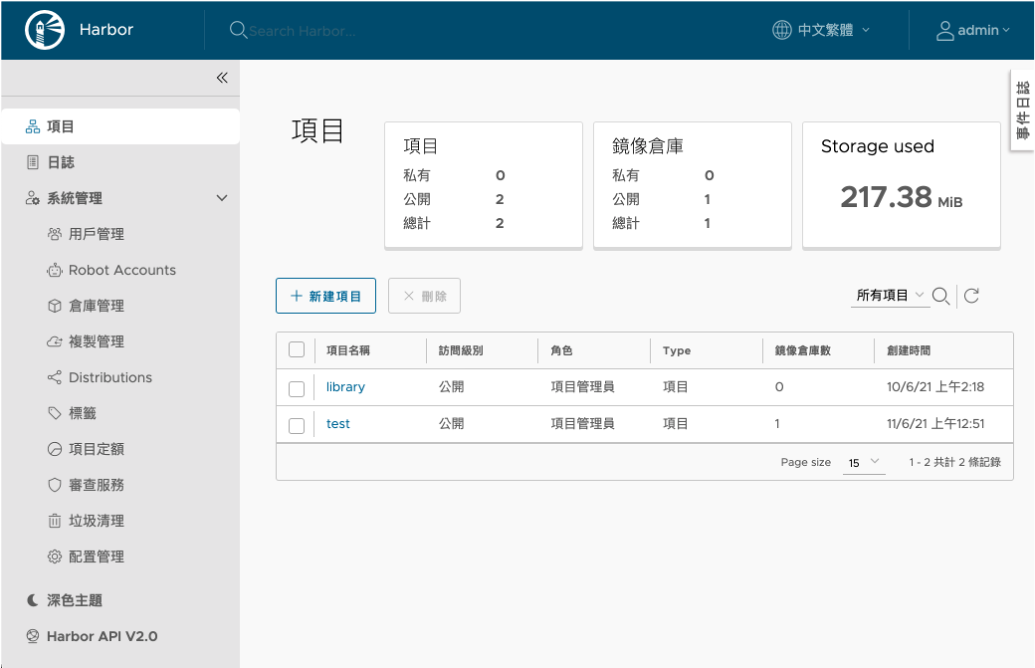The width and height of the screenshot is (1035, 668).
Task: Open the 事件日誌 side tab
Action: pyautogui.click(x=1022, y=110)
